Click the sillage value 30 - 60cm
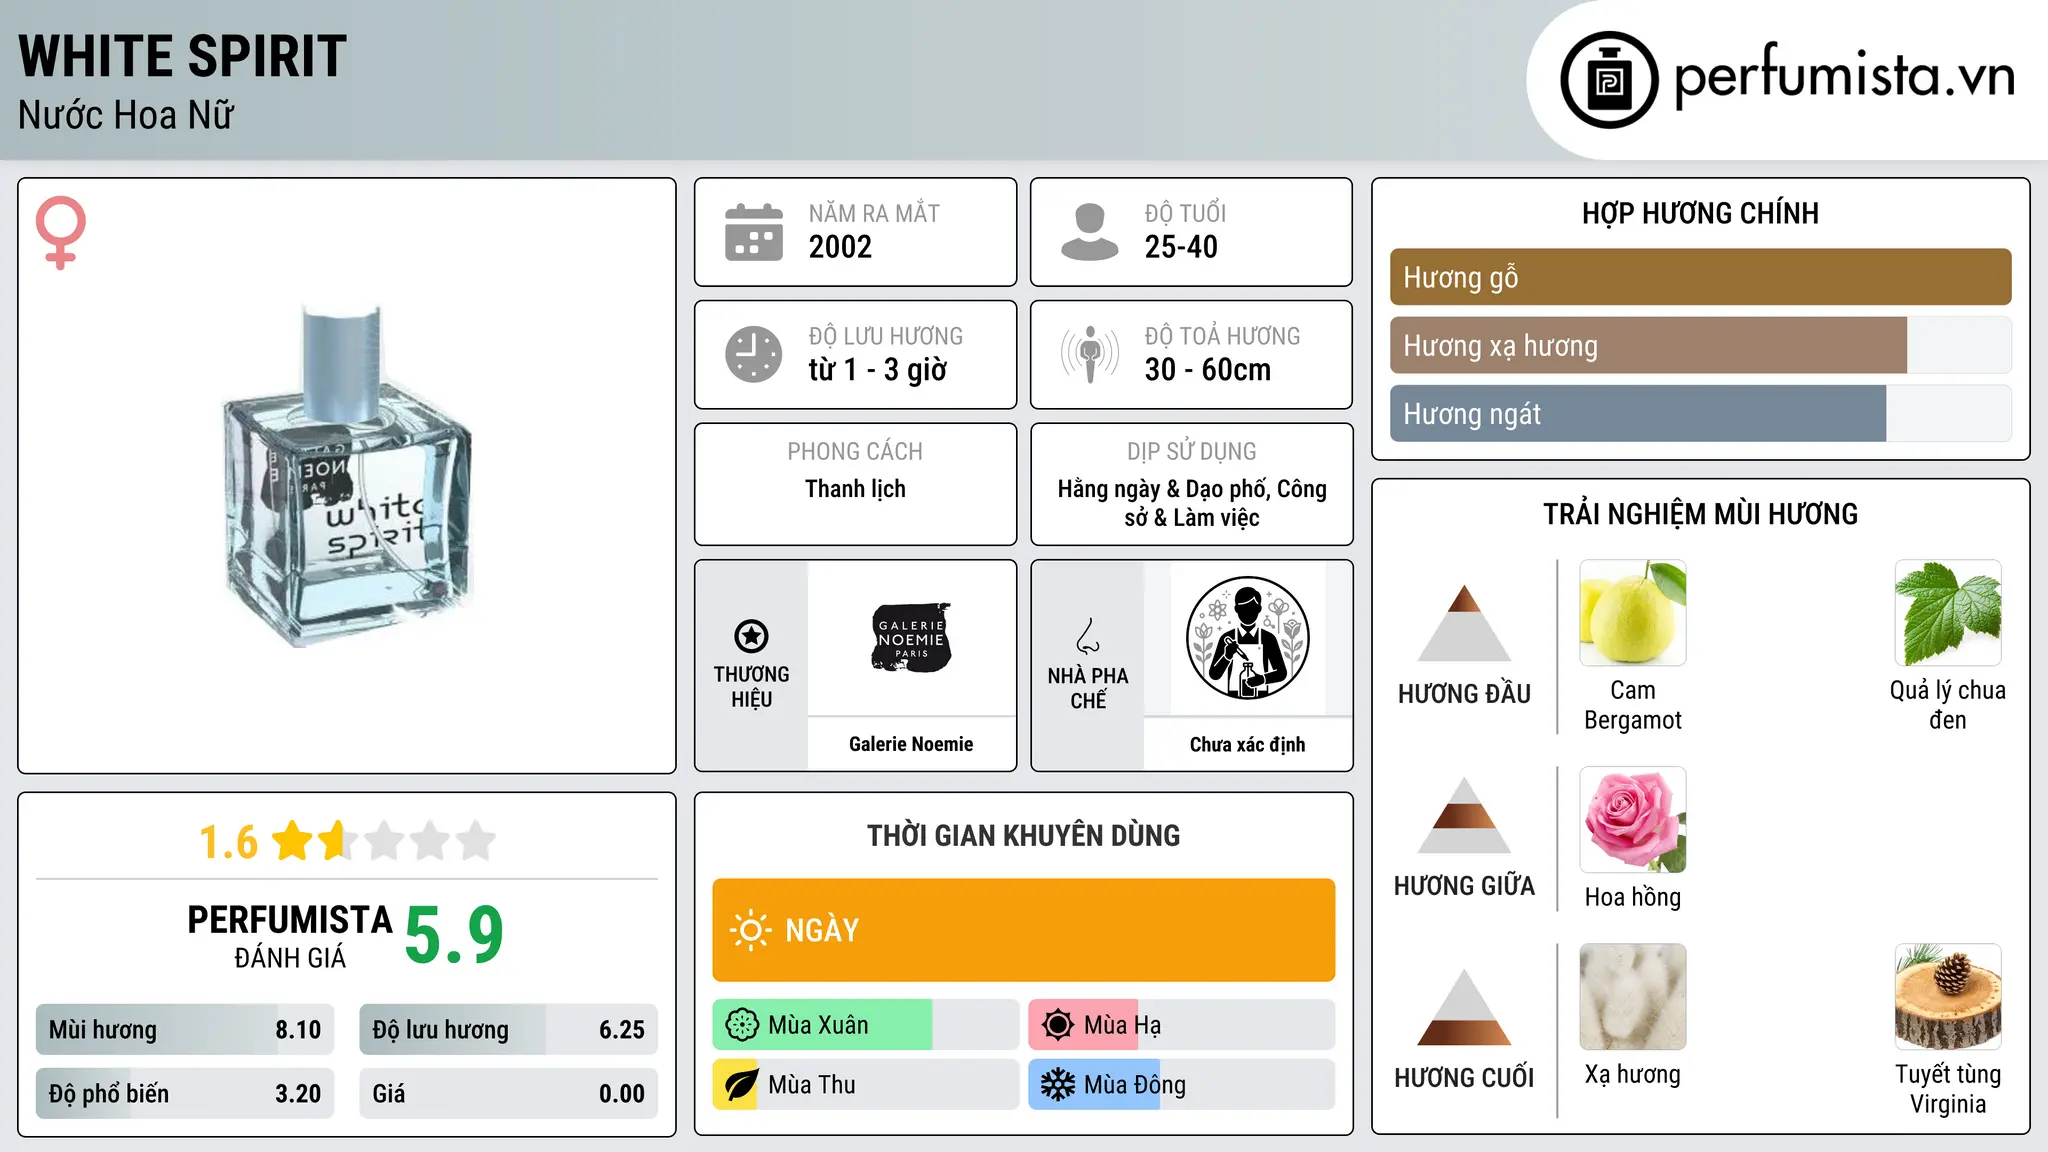This screenshot has height=1152, width=2048. (x=1208, y=370)
